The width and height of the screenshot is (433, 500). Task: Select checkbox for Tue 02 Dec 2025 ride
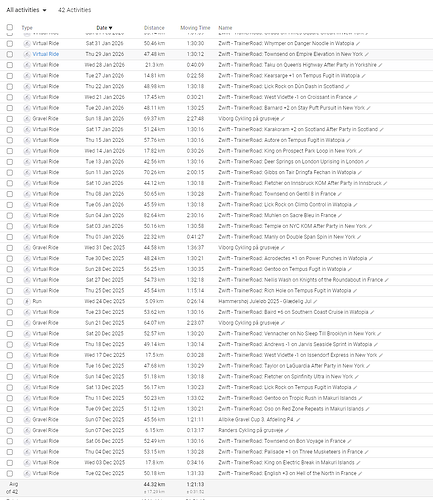pos(10,473)
